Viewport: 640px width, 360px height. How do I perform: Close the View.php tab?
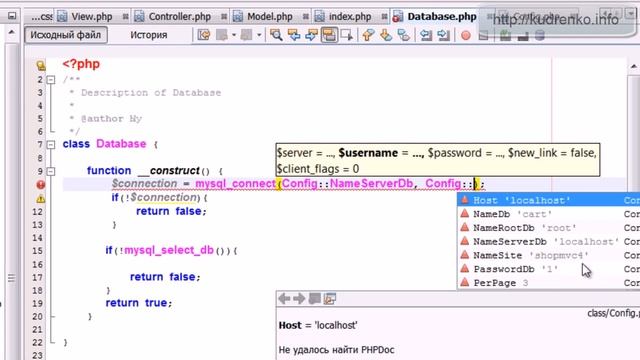tap(125, 17)
